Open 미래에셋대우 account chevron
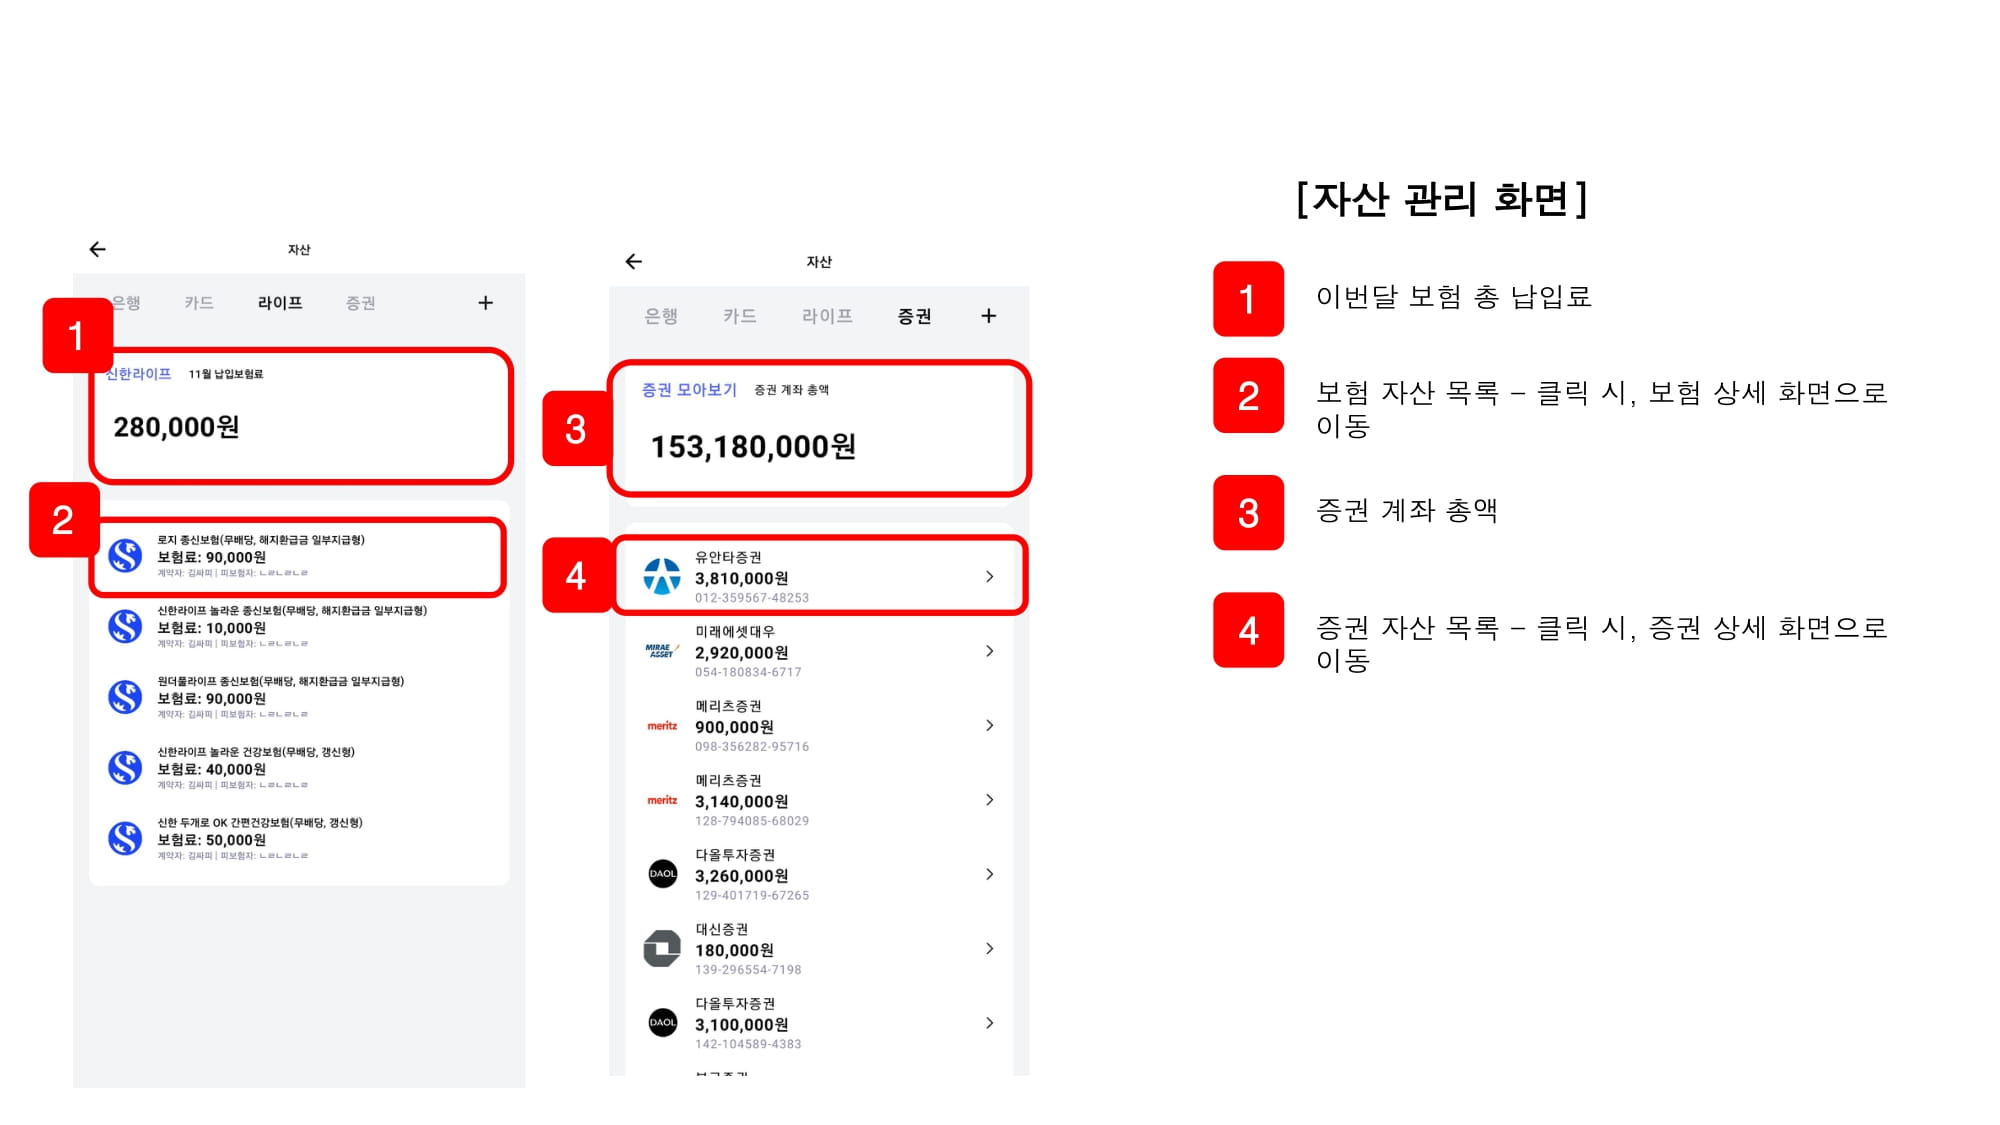The width and height of the screenshot is (2000, 1125). (x=989, y=651)
